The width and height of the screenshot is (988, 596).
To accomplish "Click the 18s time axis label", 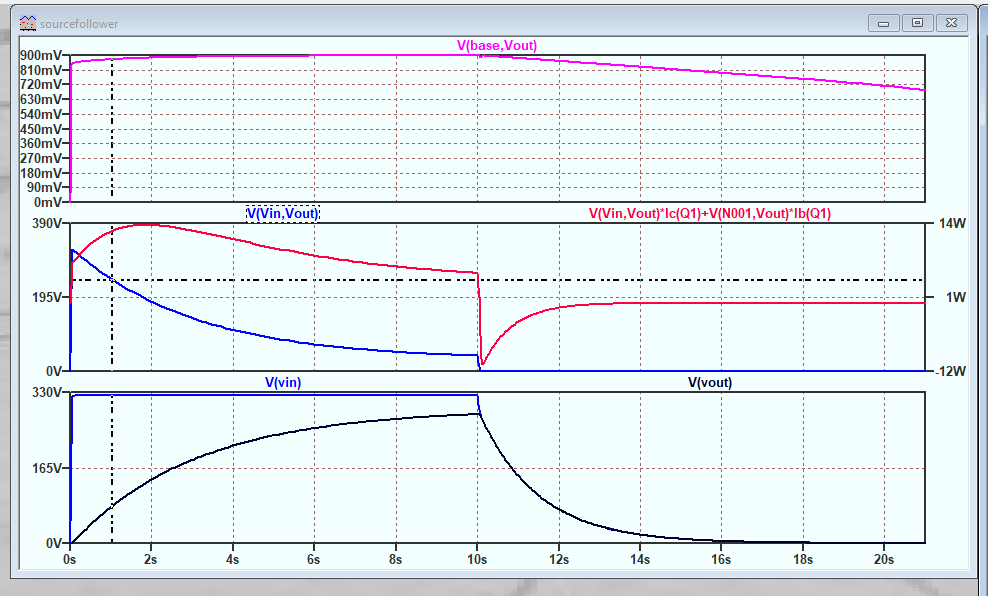I will point(802,559).
